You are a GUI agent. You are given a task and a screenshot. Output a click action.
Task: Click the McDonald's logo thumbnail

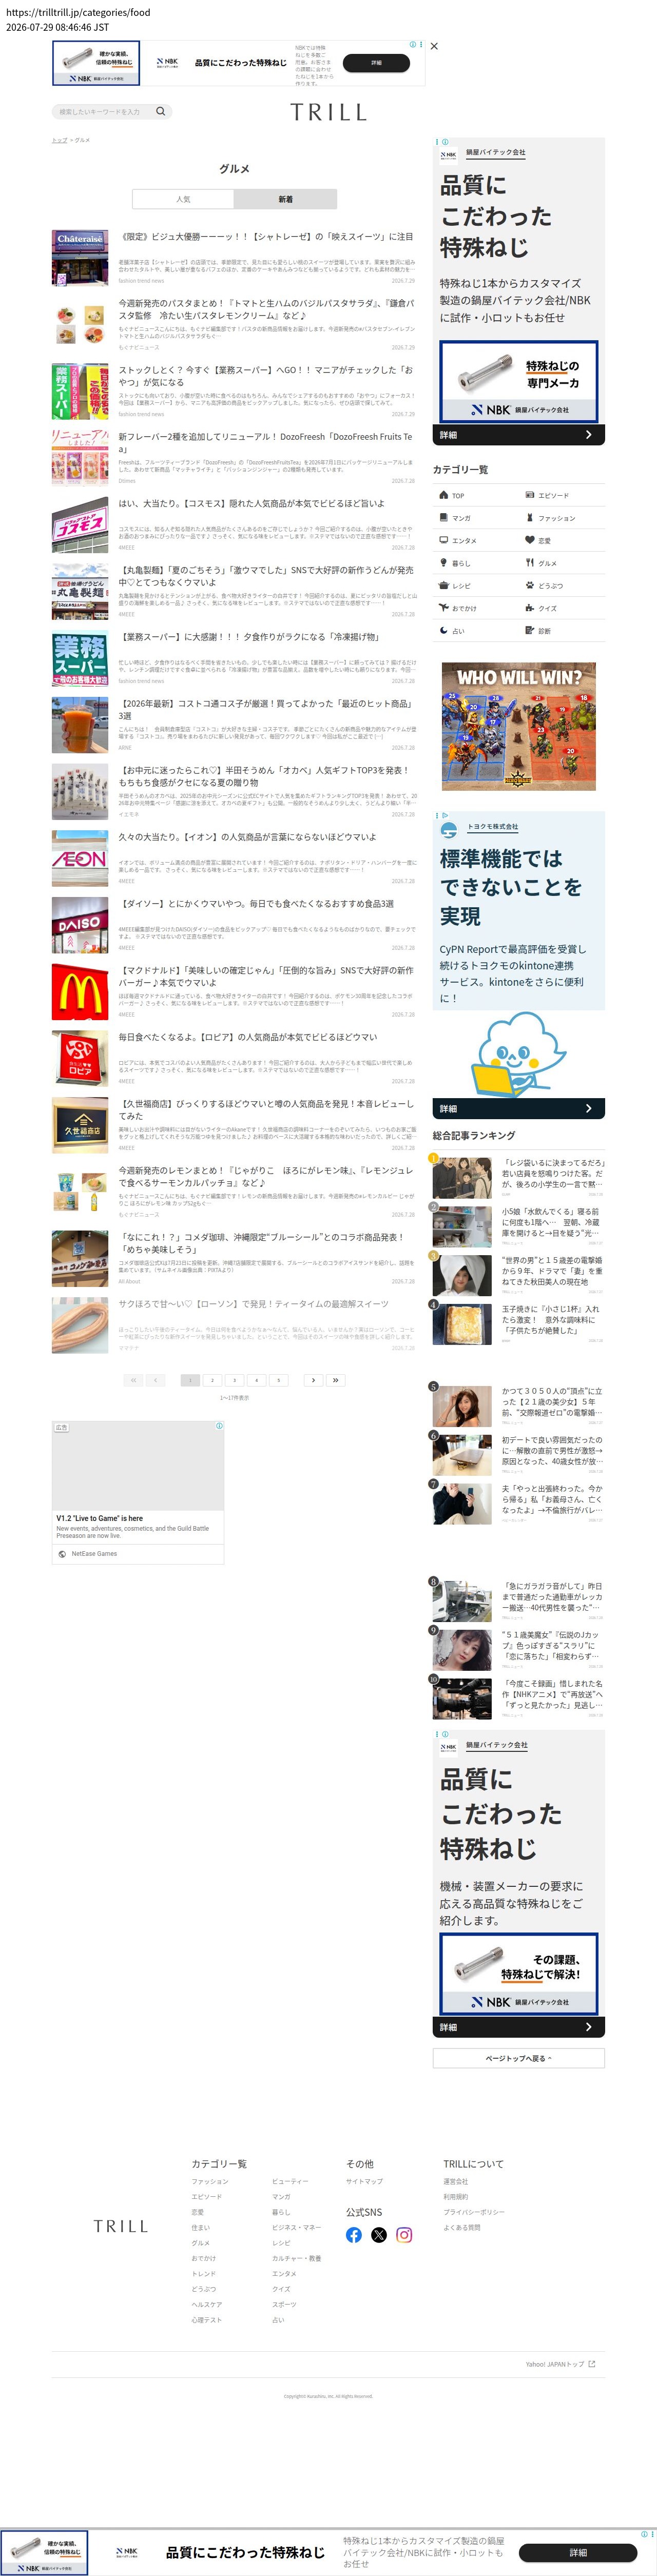tap(80, 991)
